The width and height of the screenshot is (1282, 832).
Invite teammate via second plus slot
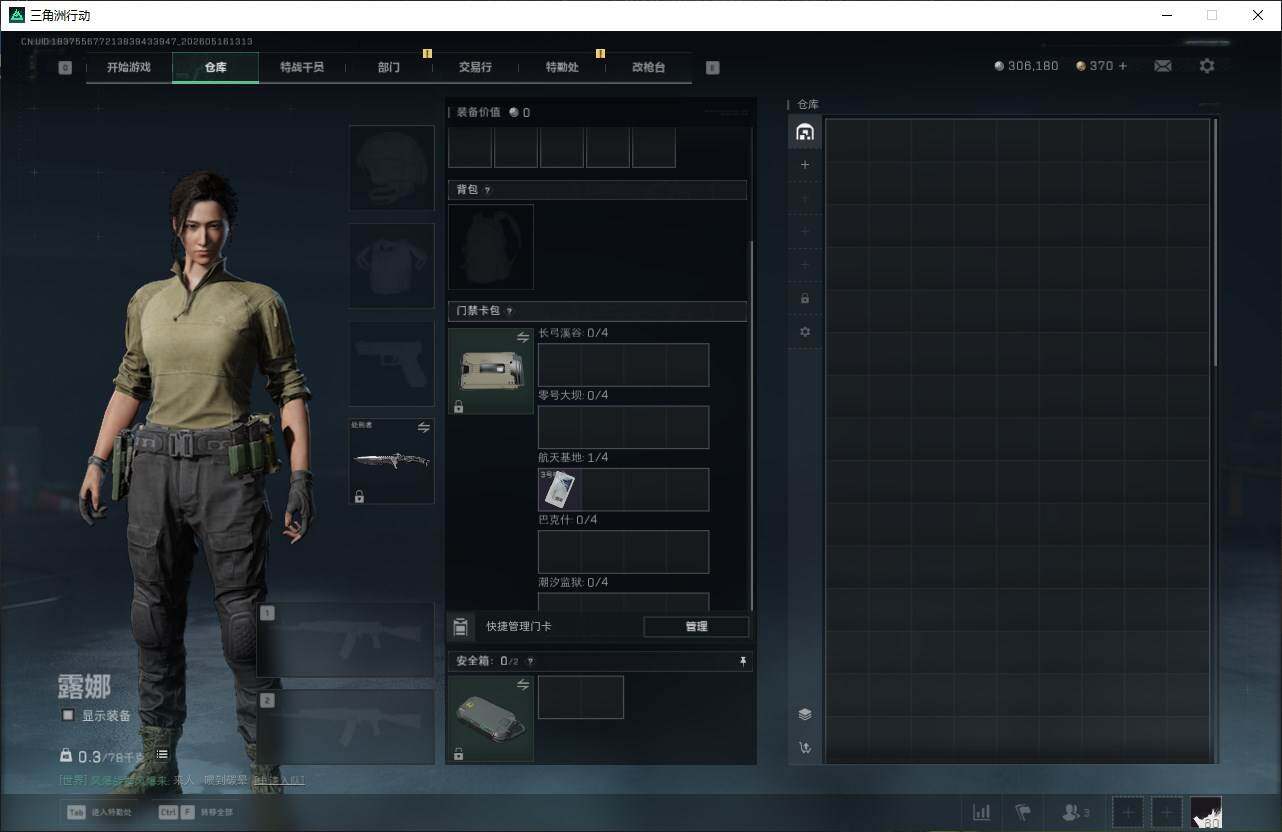(1166, 812)
